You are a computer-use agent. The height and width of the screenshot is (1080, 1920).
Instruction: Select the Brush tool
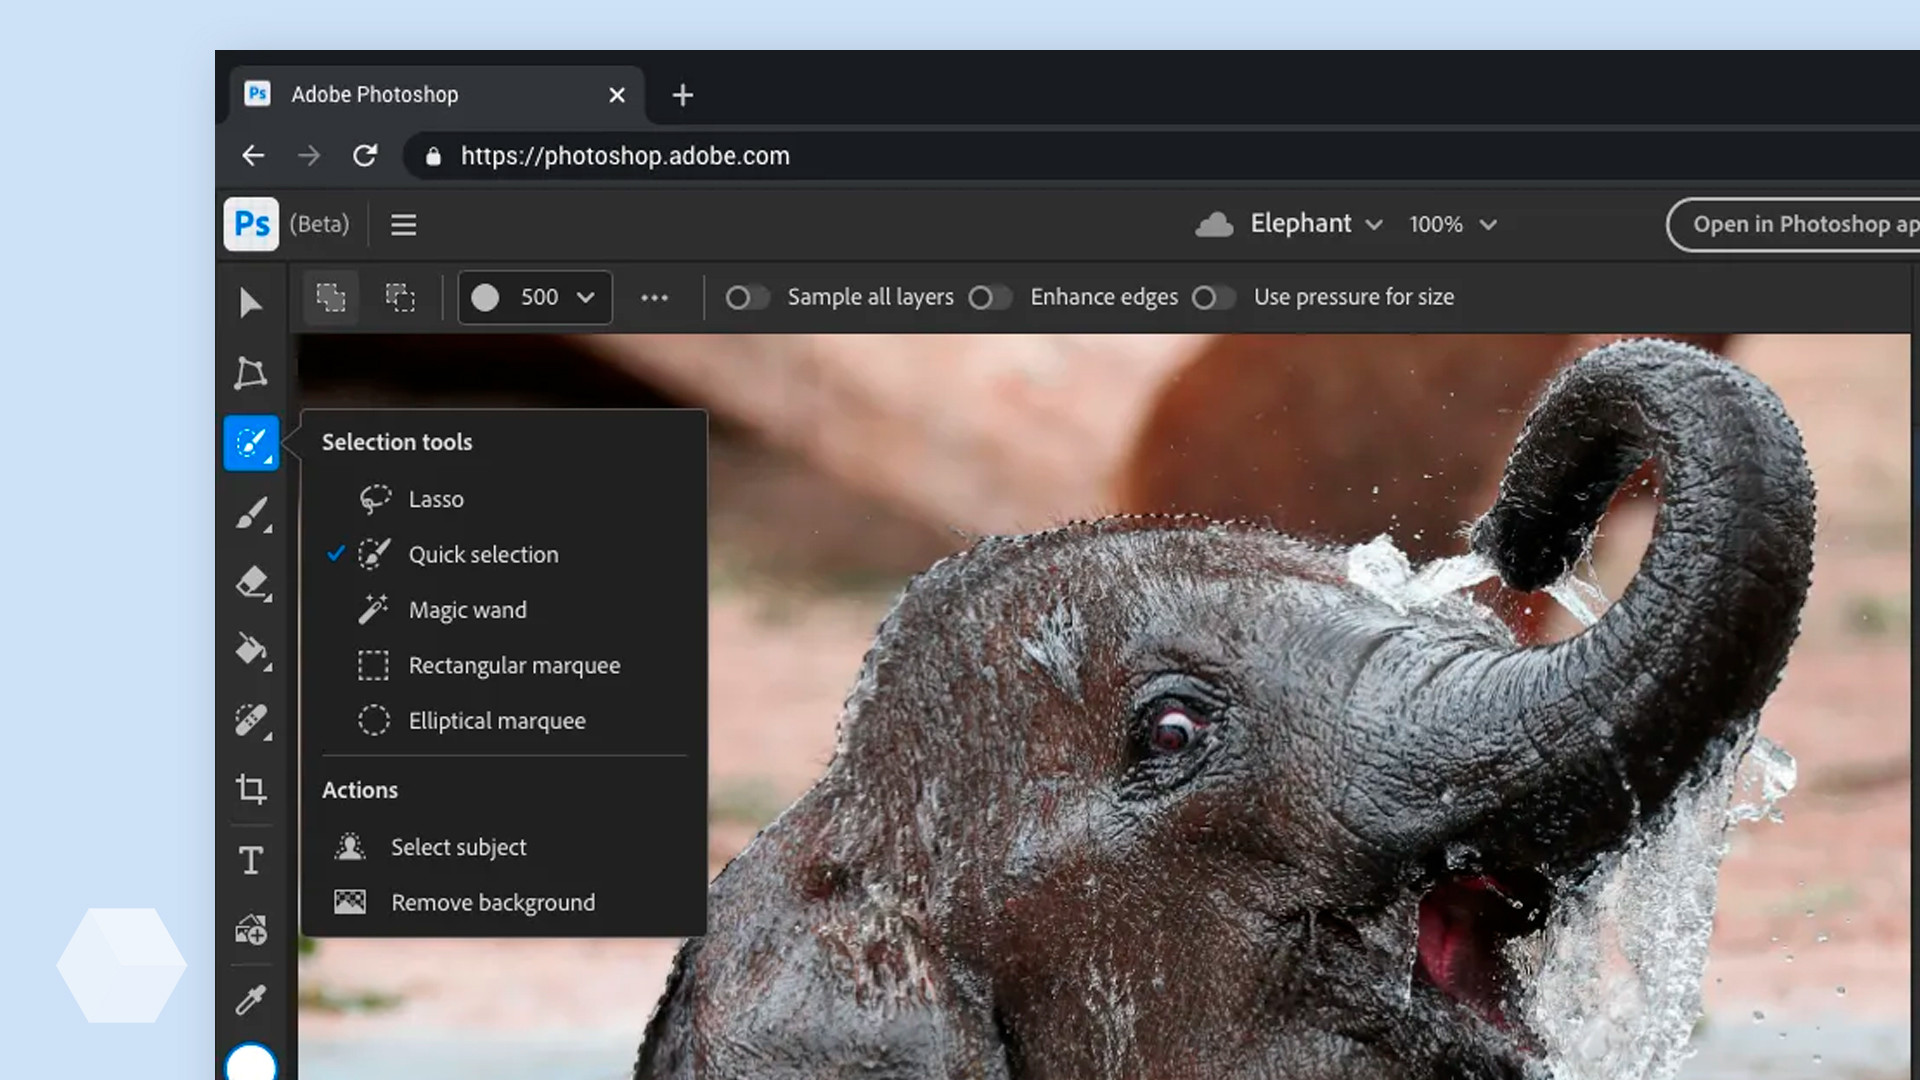click(x=252, y=513)
